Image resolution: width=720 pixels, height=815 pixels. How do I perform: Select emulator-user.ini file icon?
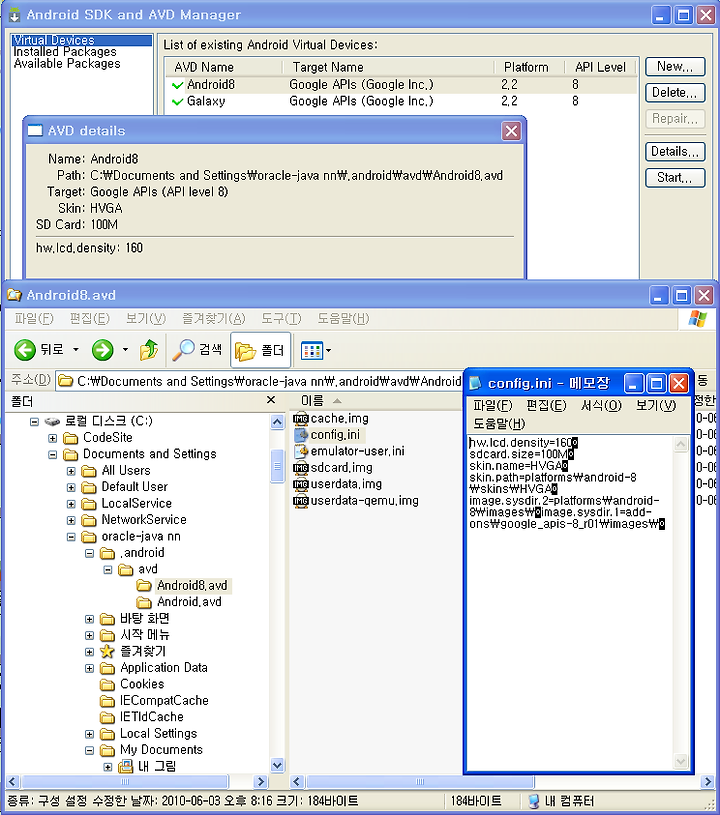tap(301, 451)
